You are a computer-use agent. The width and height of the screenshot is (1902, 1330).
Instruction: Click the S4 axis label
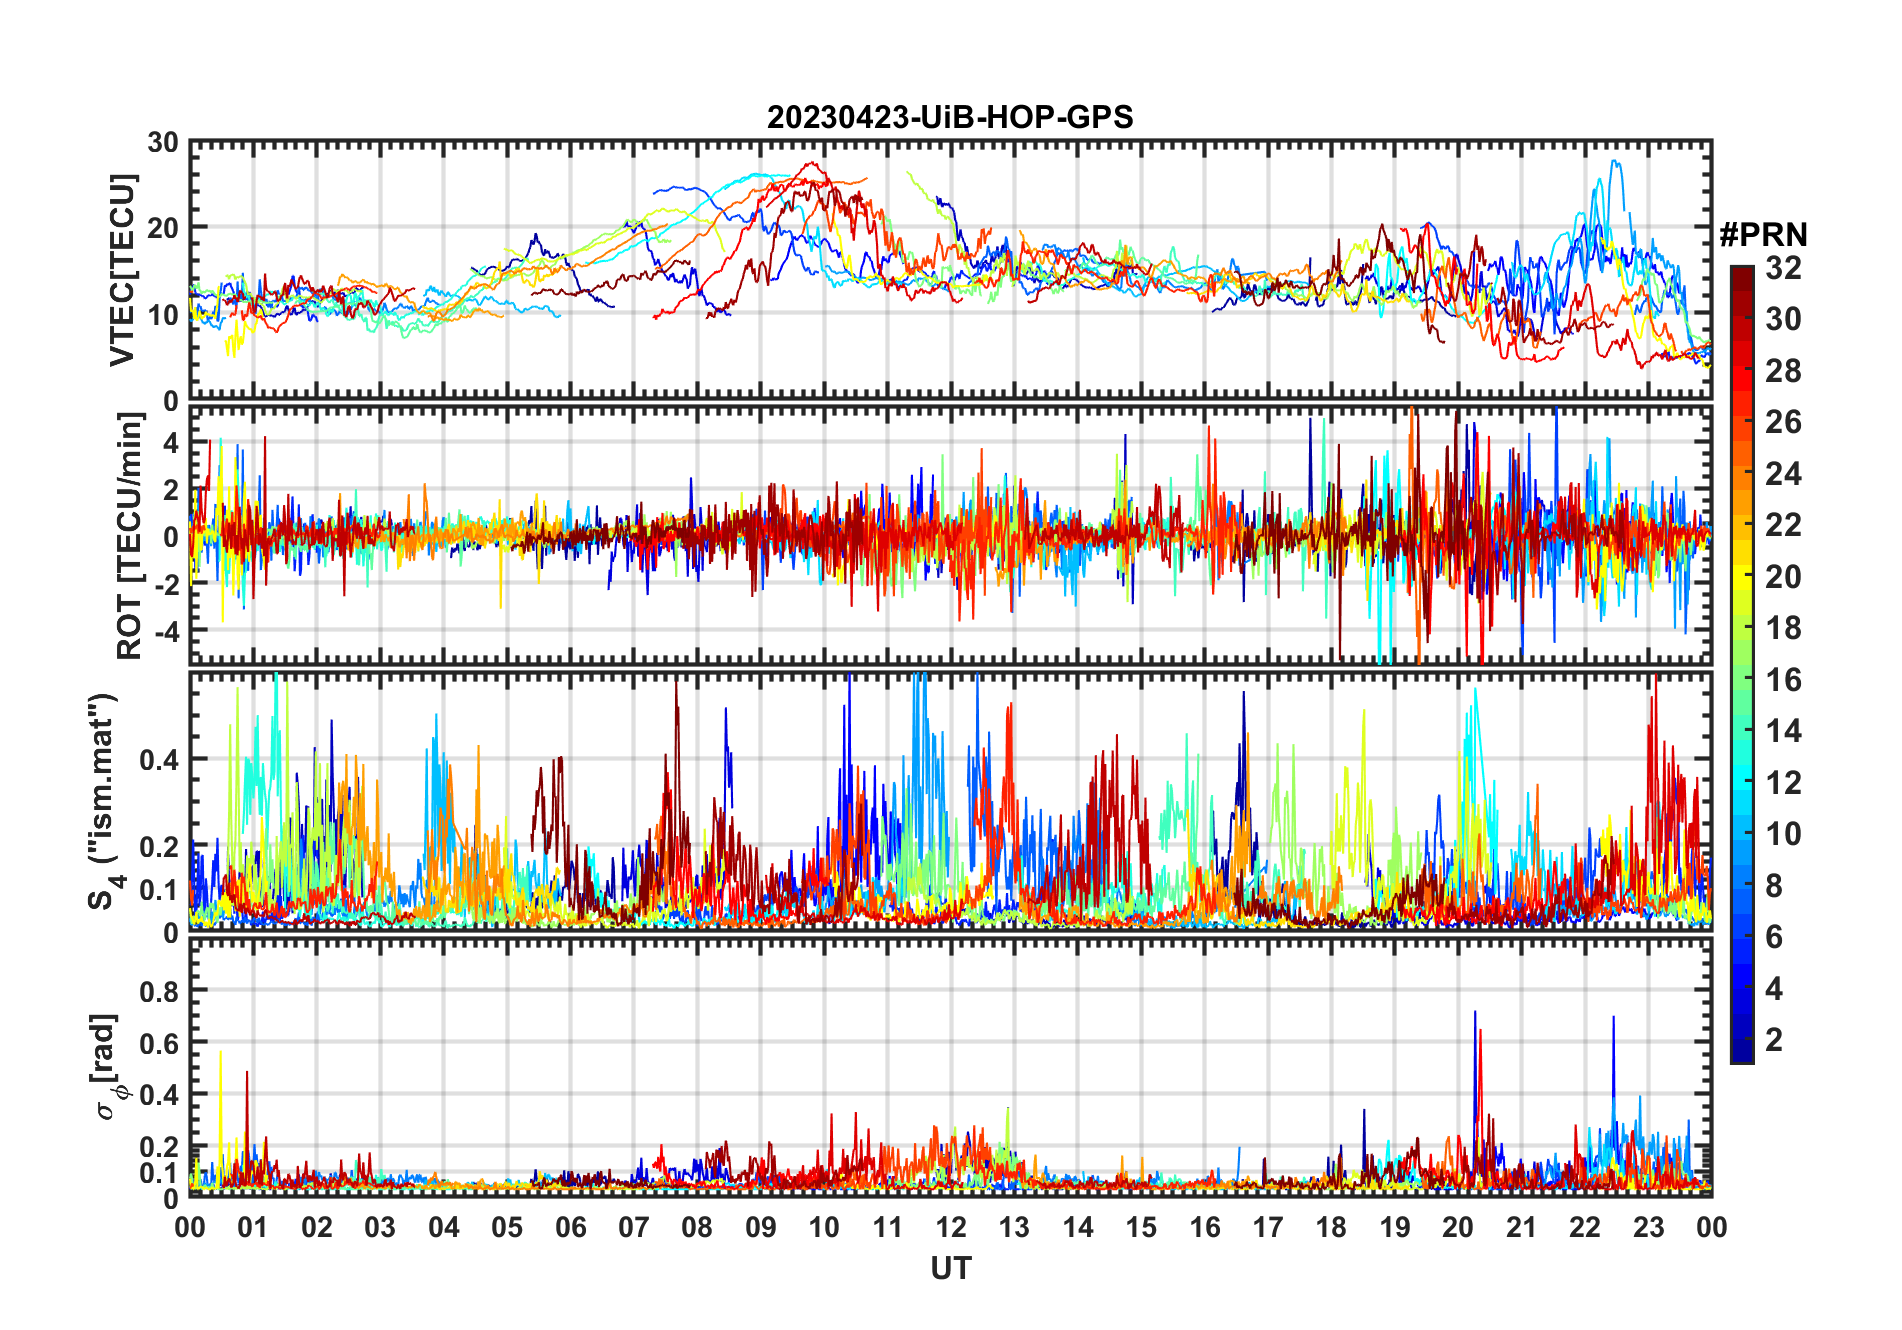[x=104, y=801]
